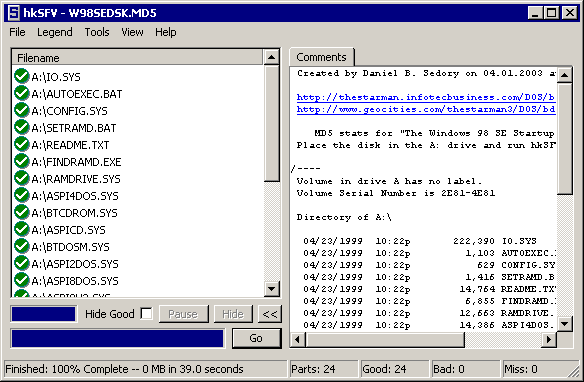Open the File menu
Viewport: 584px width, 382px height.
pyautogui.click(x=17, y=32)
